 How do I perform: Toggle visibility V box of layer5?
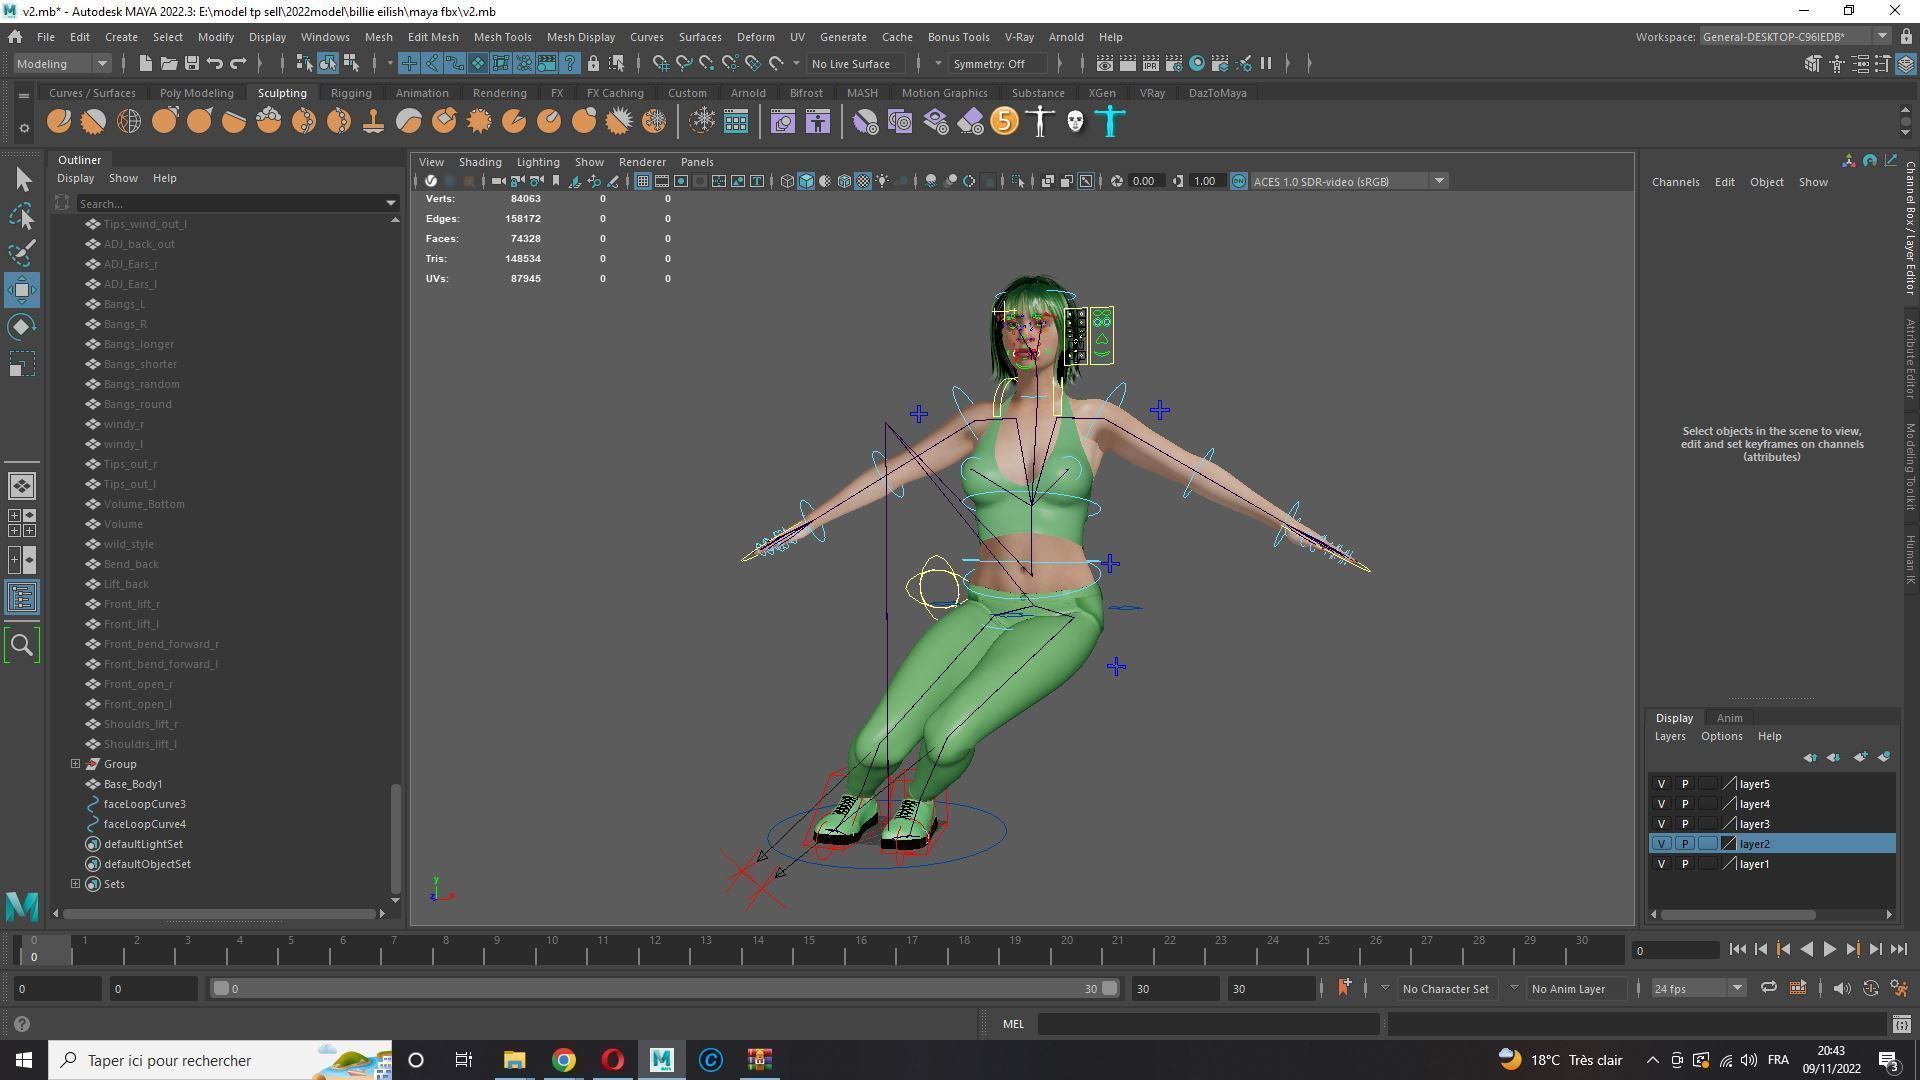click(1661, 784)
